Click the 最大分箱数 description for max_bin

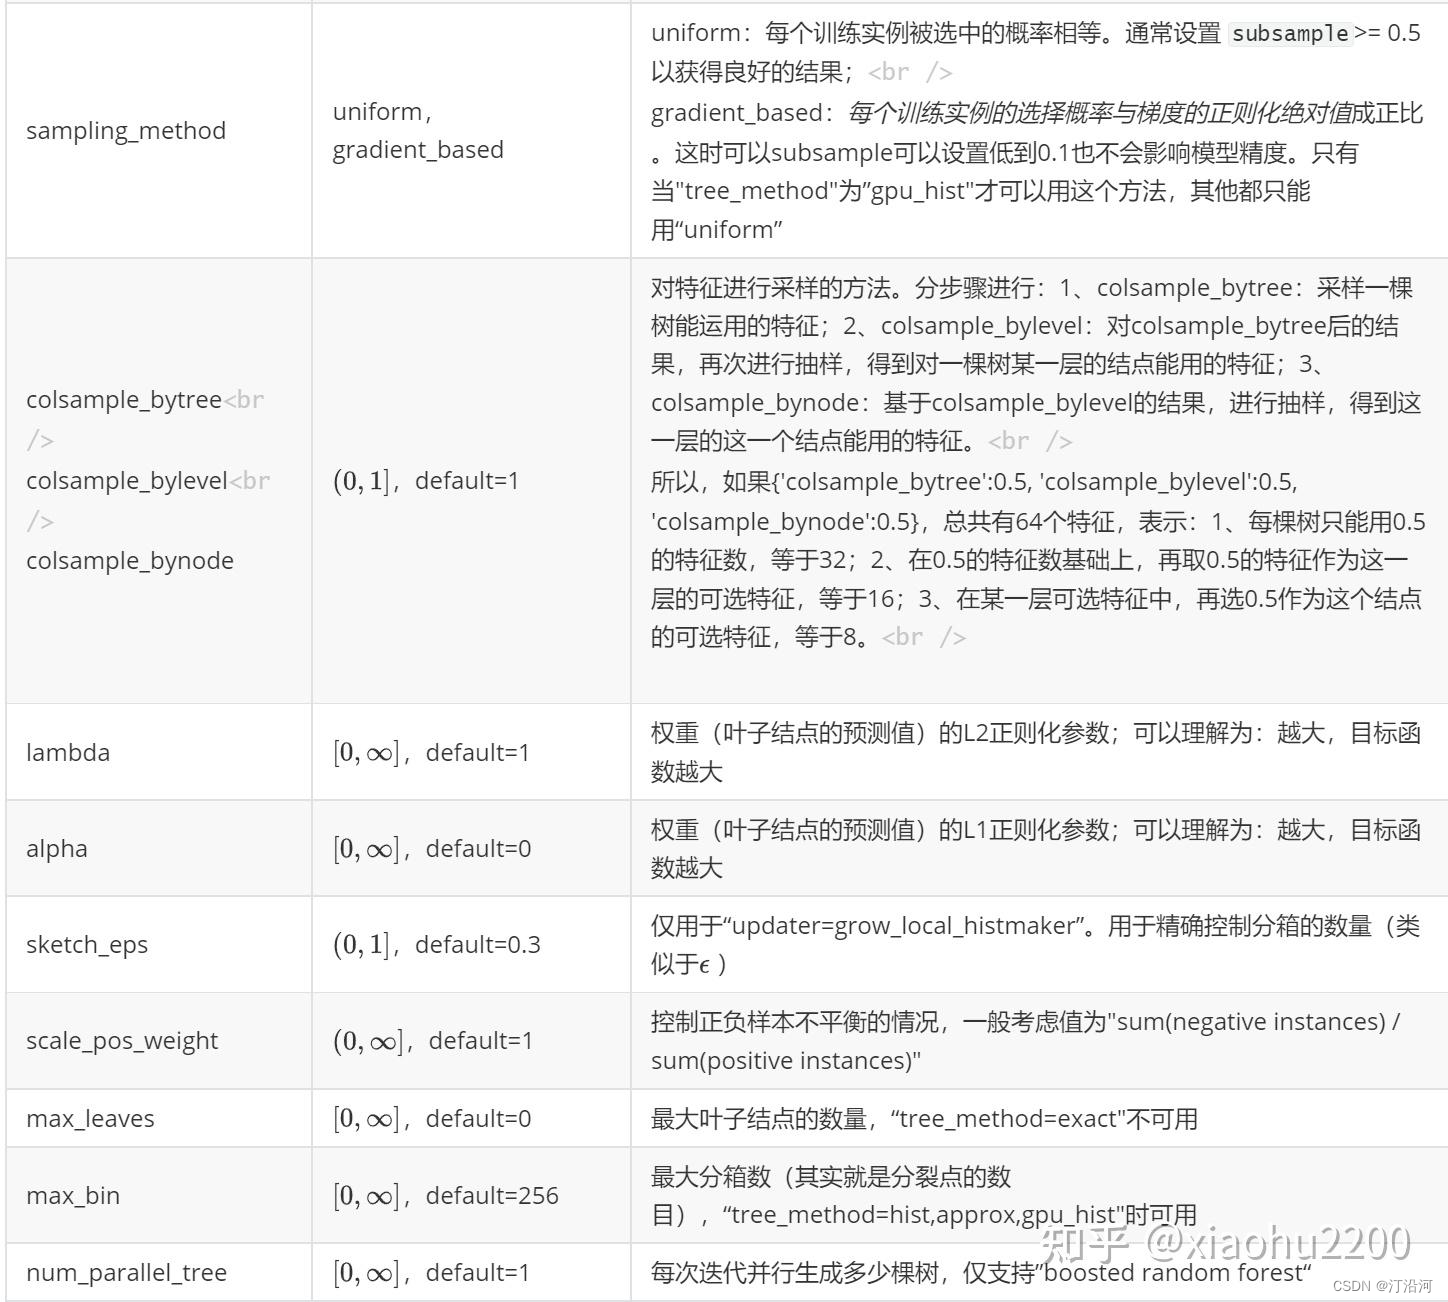tap(924, 1195)
